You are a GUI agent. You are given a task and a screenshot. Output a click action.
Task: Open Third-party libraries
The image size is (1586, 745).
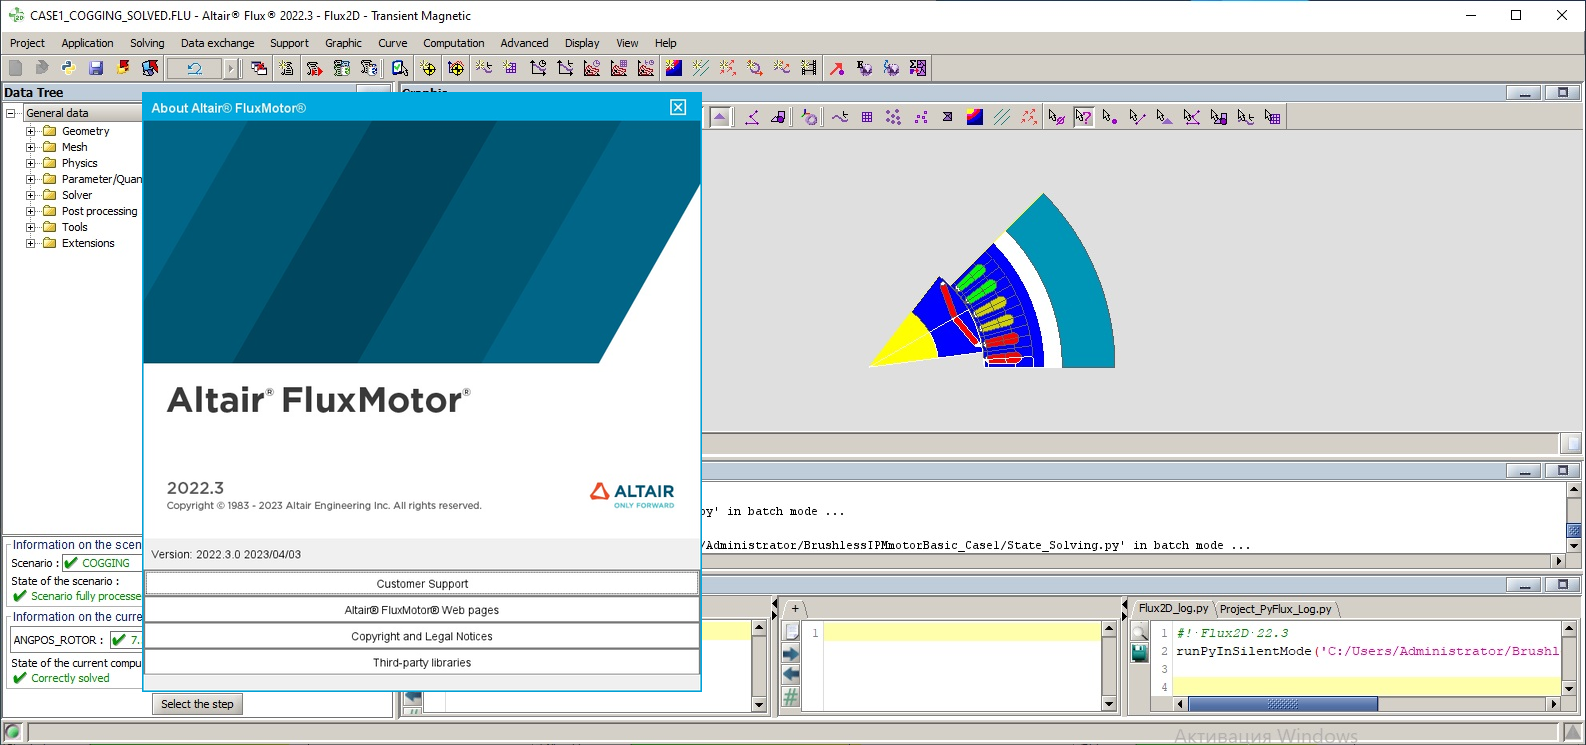422,662
